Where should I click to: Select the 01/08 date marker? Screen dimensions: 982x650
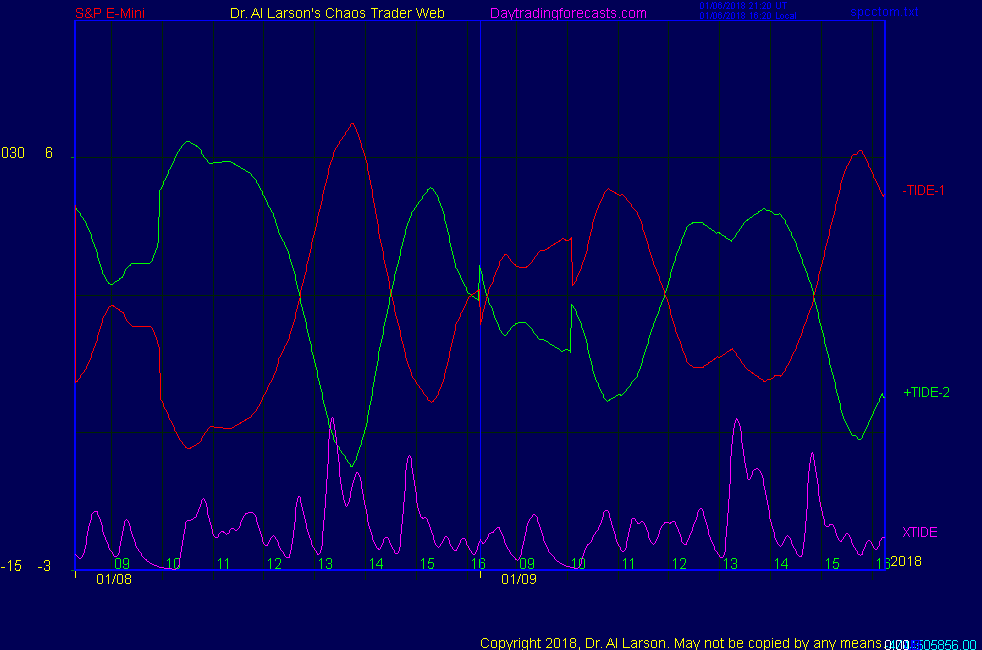click(114, 579)
